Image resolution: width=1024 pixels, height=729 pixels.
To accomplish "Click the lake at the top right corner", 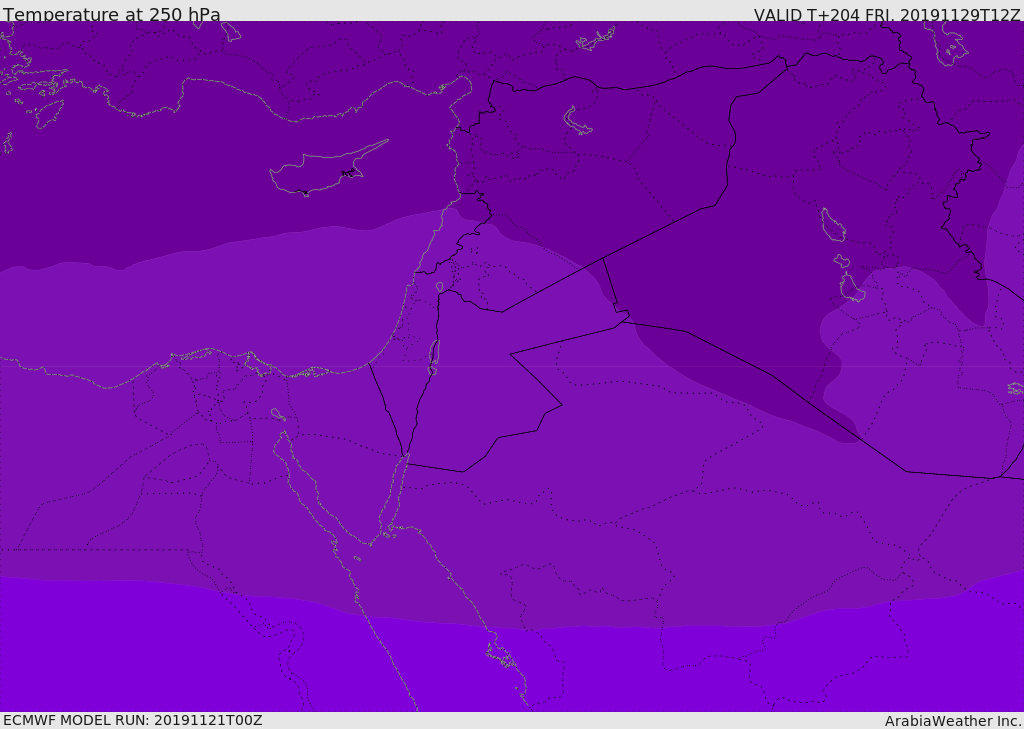I will point(945,43).
